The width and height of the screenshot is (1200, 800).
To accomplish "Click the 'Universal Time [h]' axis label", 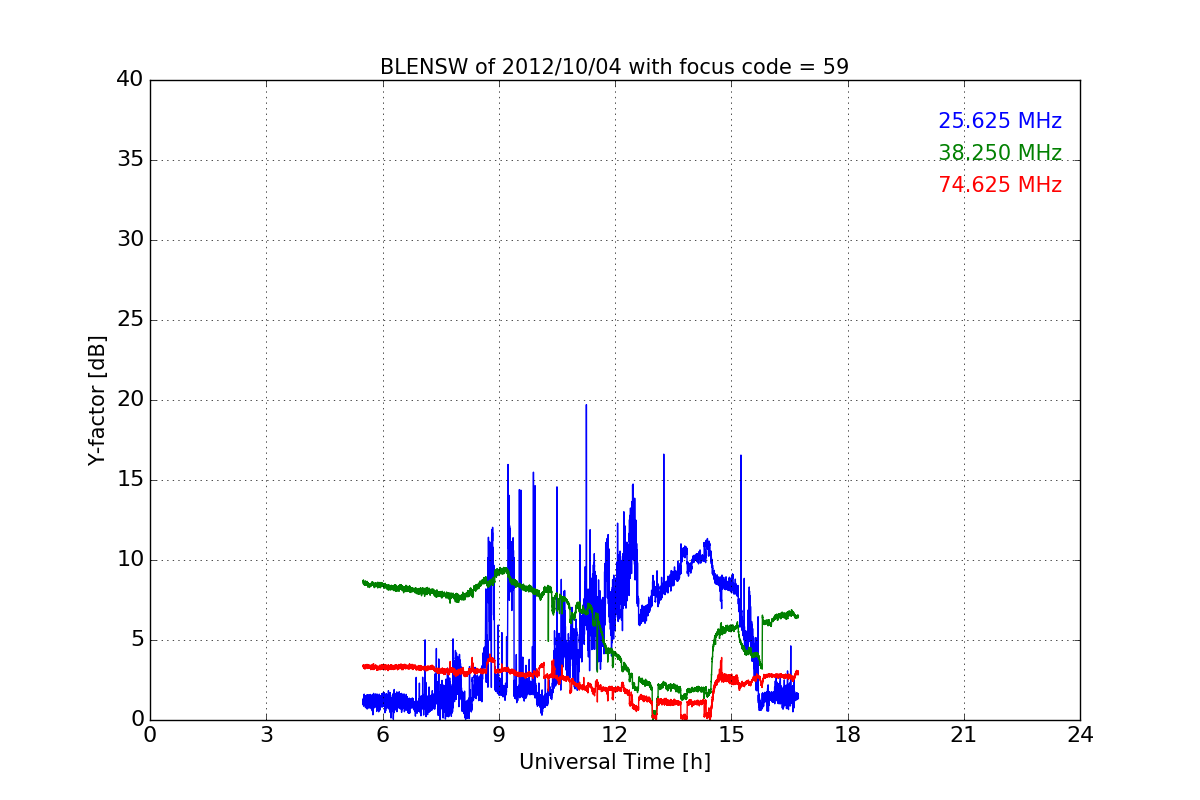I will (615, 762).
